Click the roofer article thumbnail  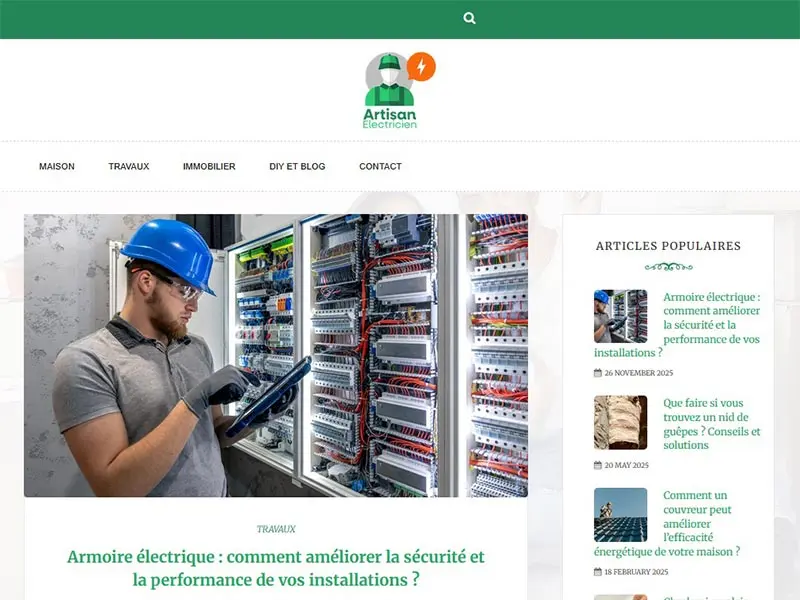[x=620, y=514]
